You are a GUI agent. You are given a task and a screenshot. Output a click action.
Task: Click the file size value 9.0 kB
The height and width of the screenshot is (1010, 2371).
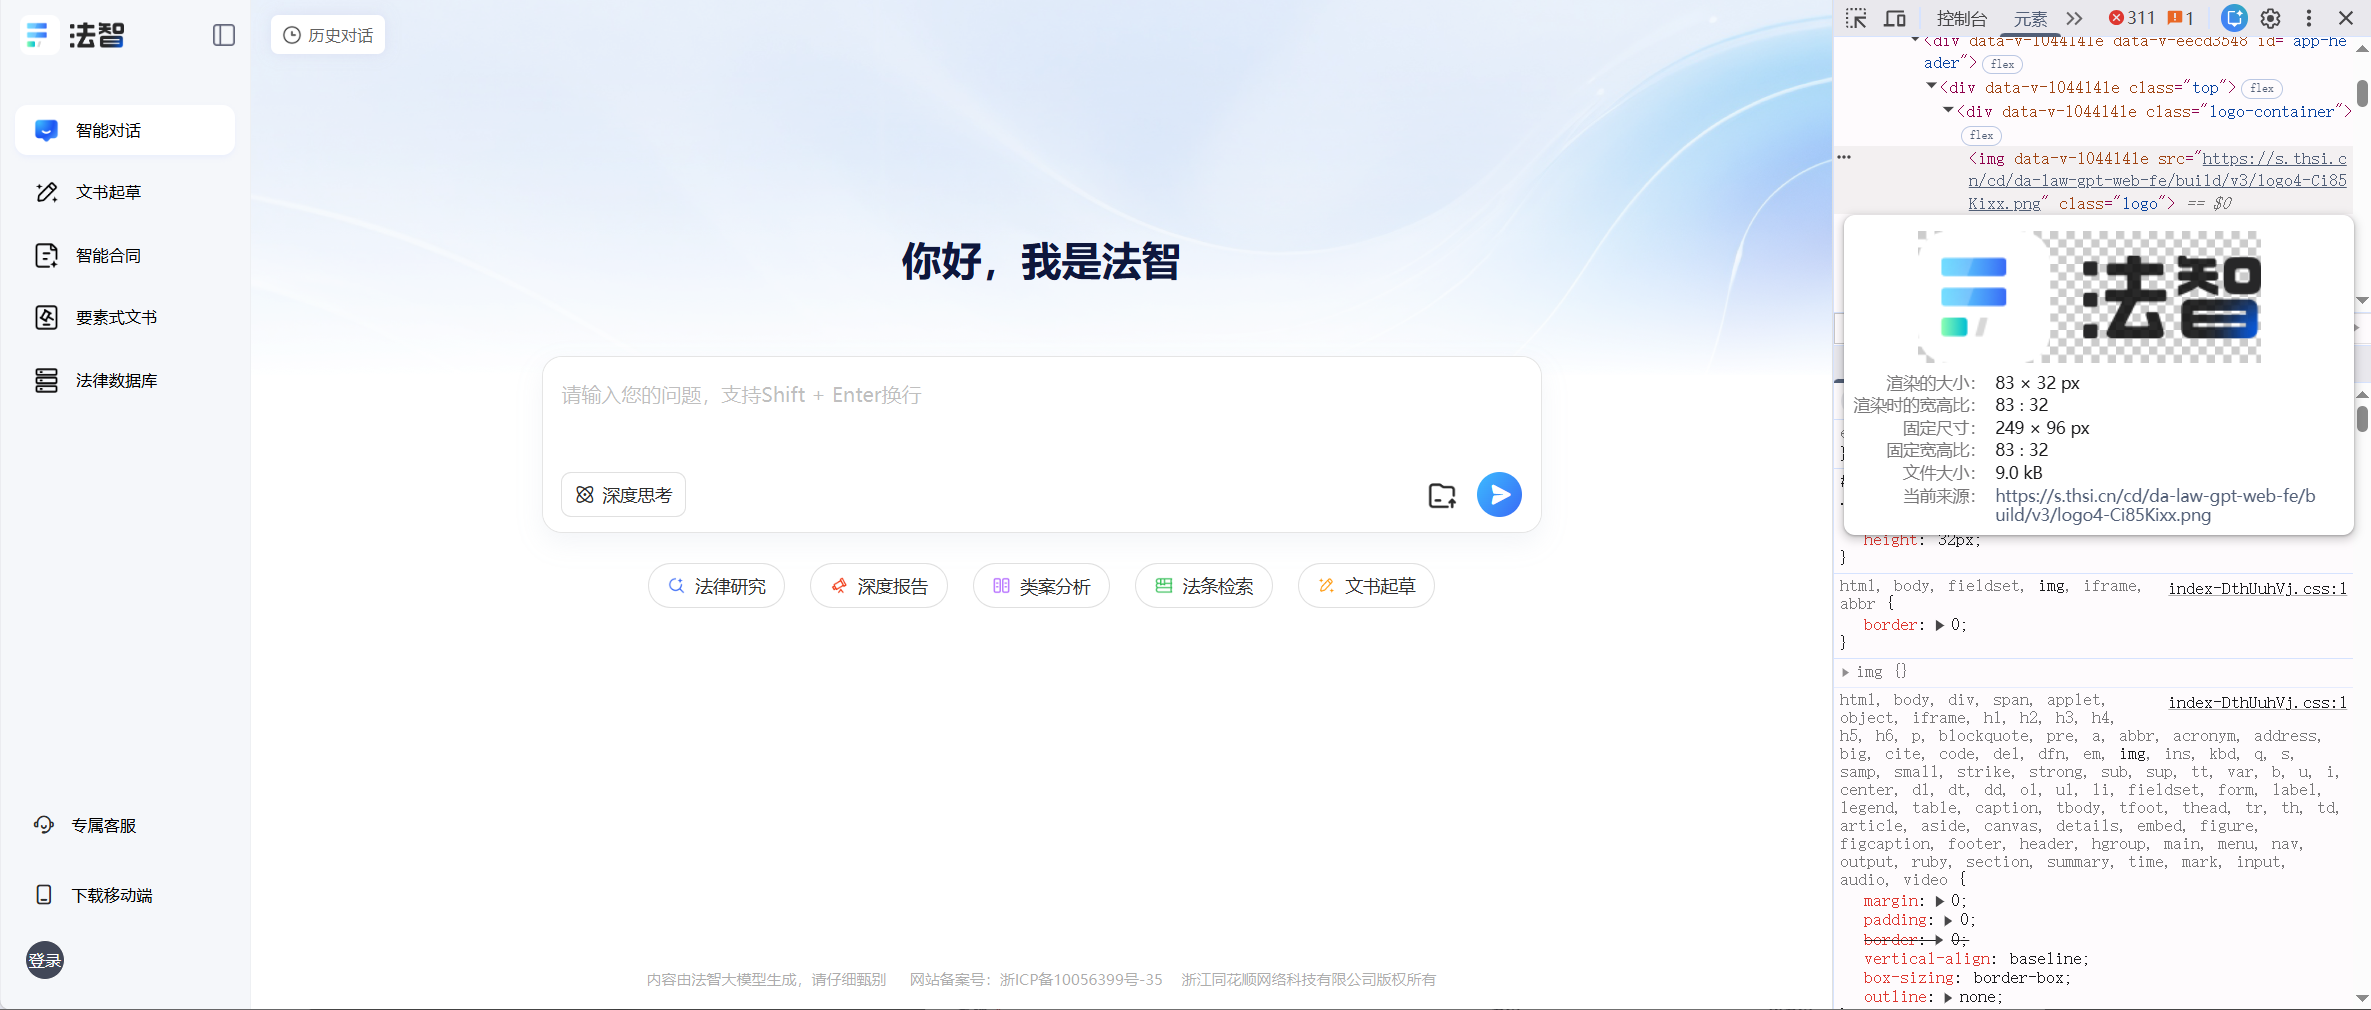(x=2019, y=473)
